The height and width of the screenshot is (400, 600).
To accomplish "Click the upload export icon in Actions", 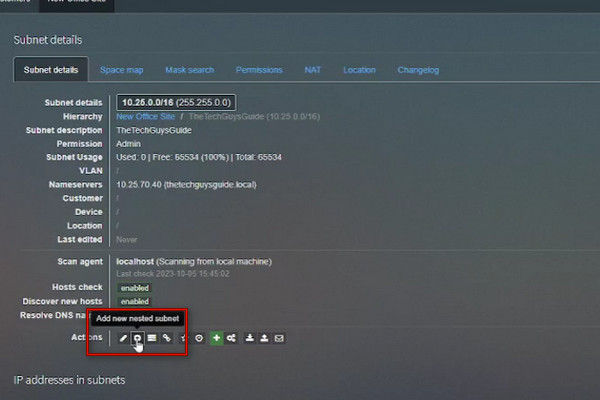I will [x=264, y=338].
